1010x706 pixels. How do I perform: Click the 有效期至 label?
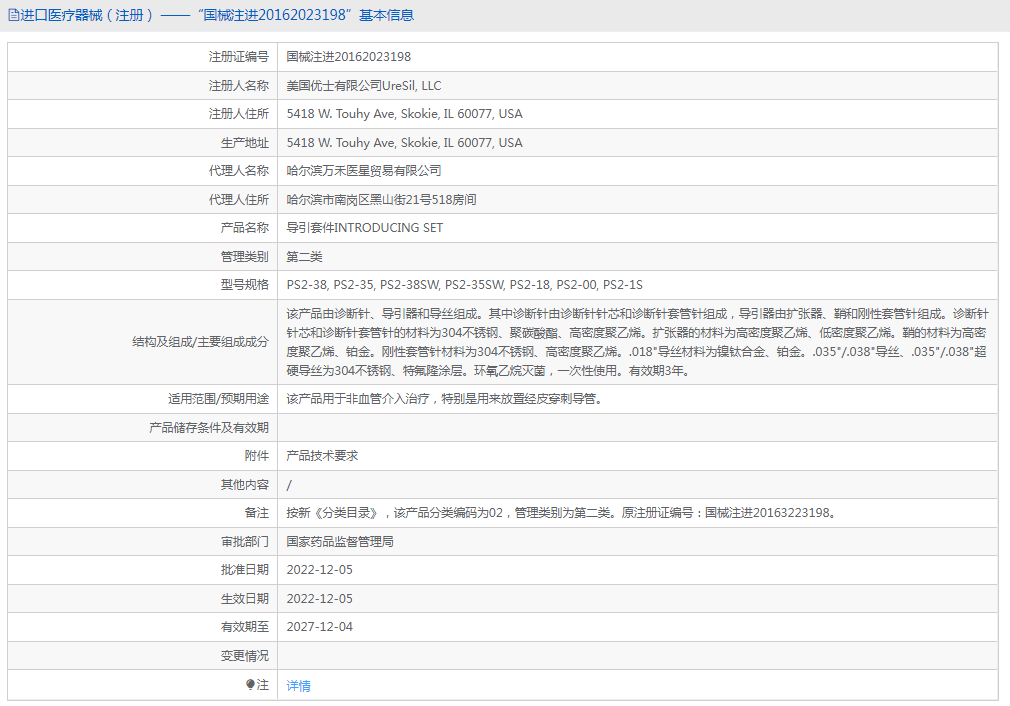(245, 627)
